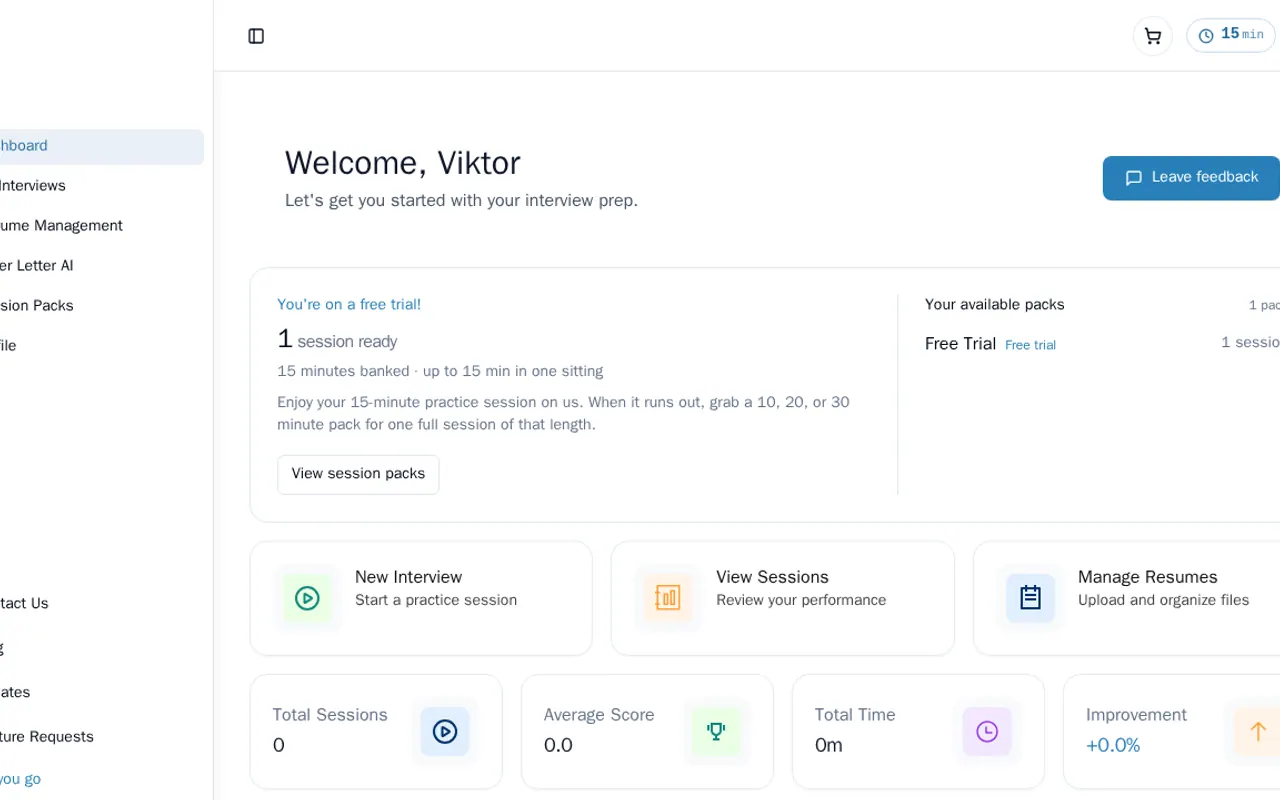Open View session packs
Viewport: 1280px width, 800px height.
(358, 474)
